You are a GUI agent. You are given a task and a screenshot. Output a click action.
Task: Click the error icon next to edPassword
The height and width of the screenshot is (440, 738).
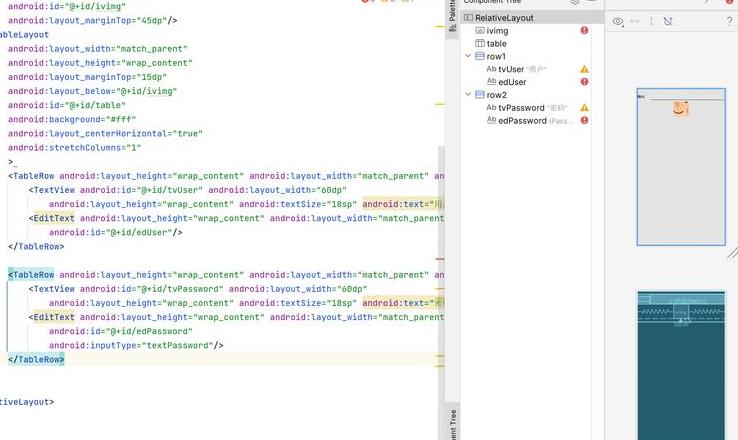[584, 120]
